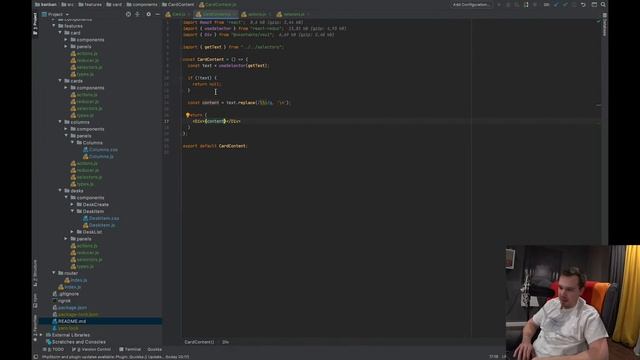Select package.json in project tree
Image resolution: width=640 pixels, height=360 pixels.
pos(69,308)
